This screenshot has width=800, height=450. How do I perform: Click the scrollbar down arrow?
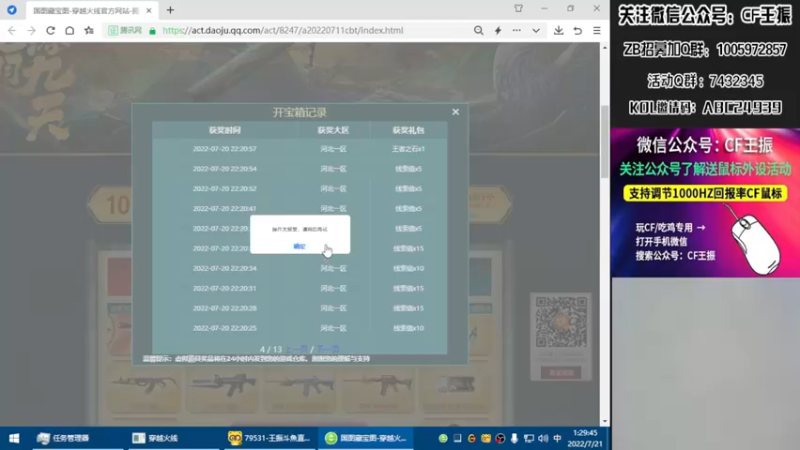click(x=605, y=421)
